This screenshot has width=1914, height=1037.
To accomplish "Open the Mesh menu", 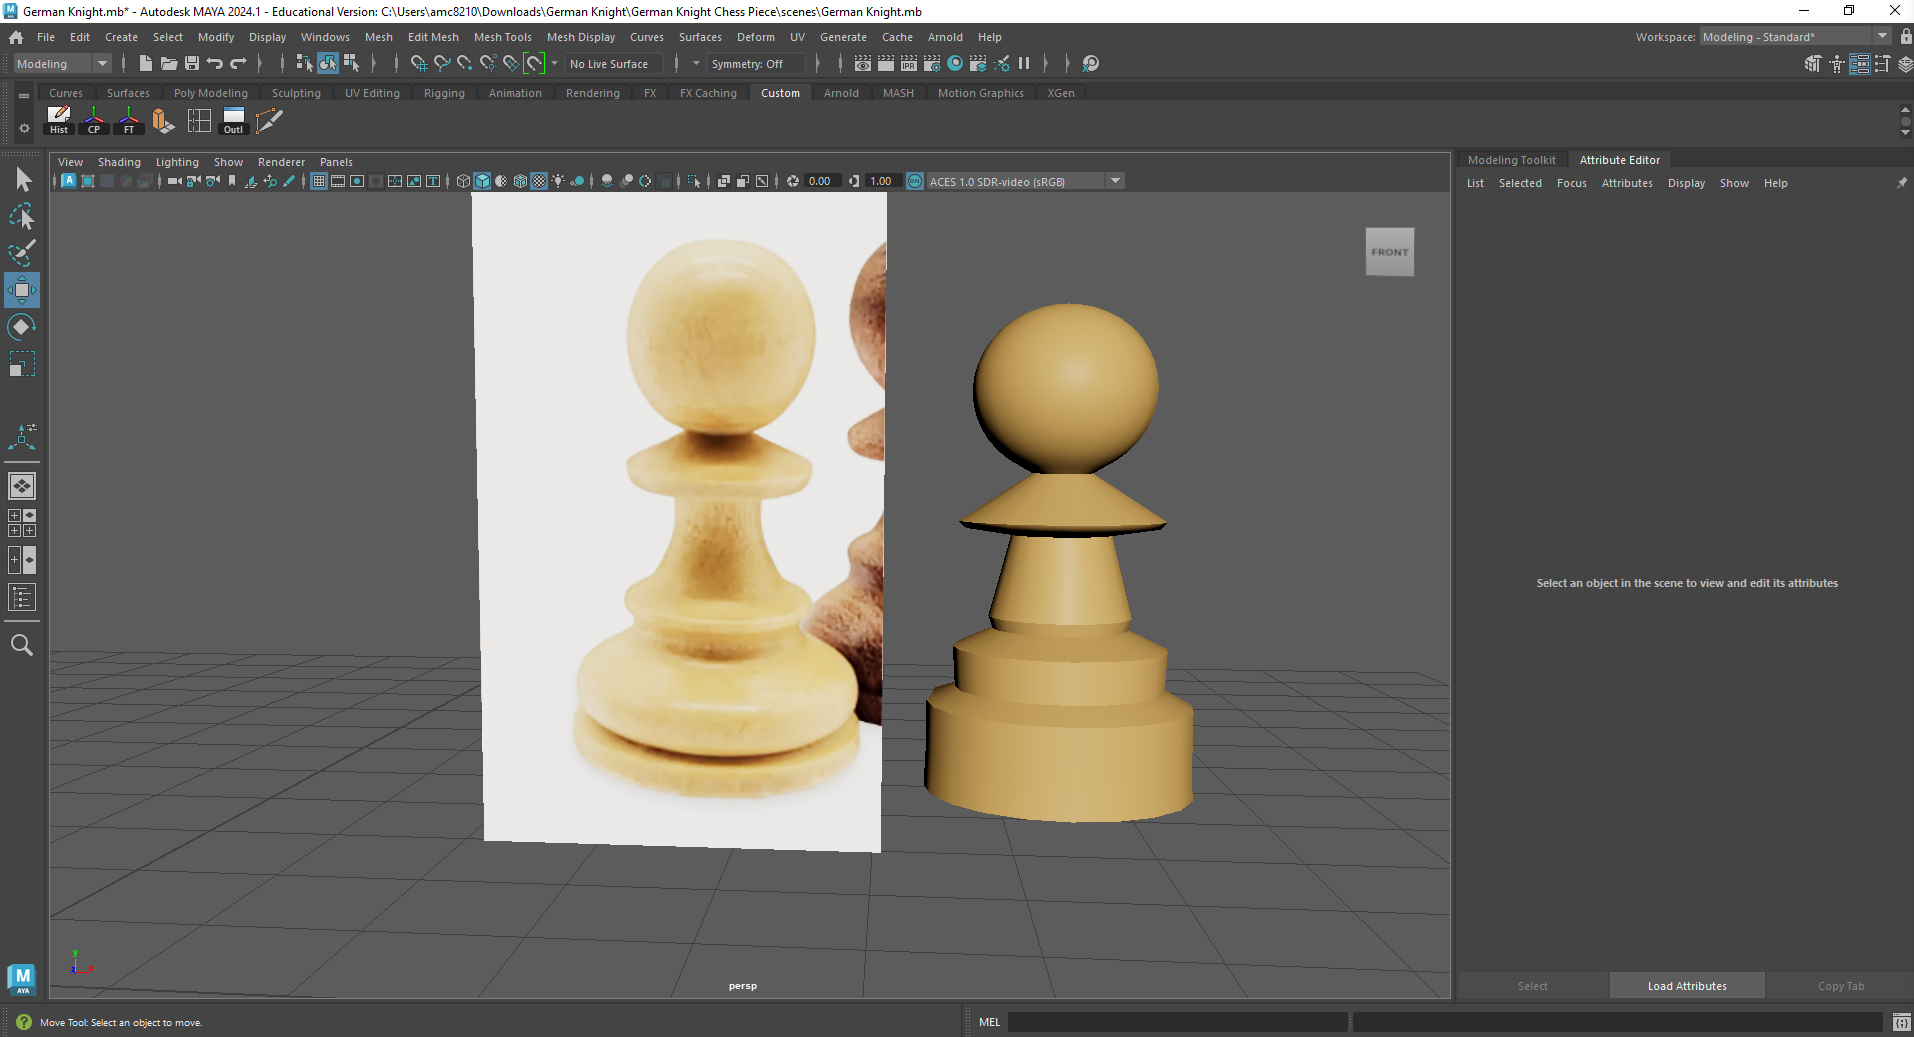I will point(379,37).
